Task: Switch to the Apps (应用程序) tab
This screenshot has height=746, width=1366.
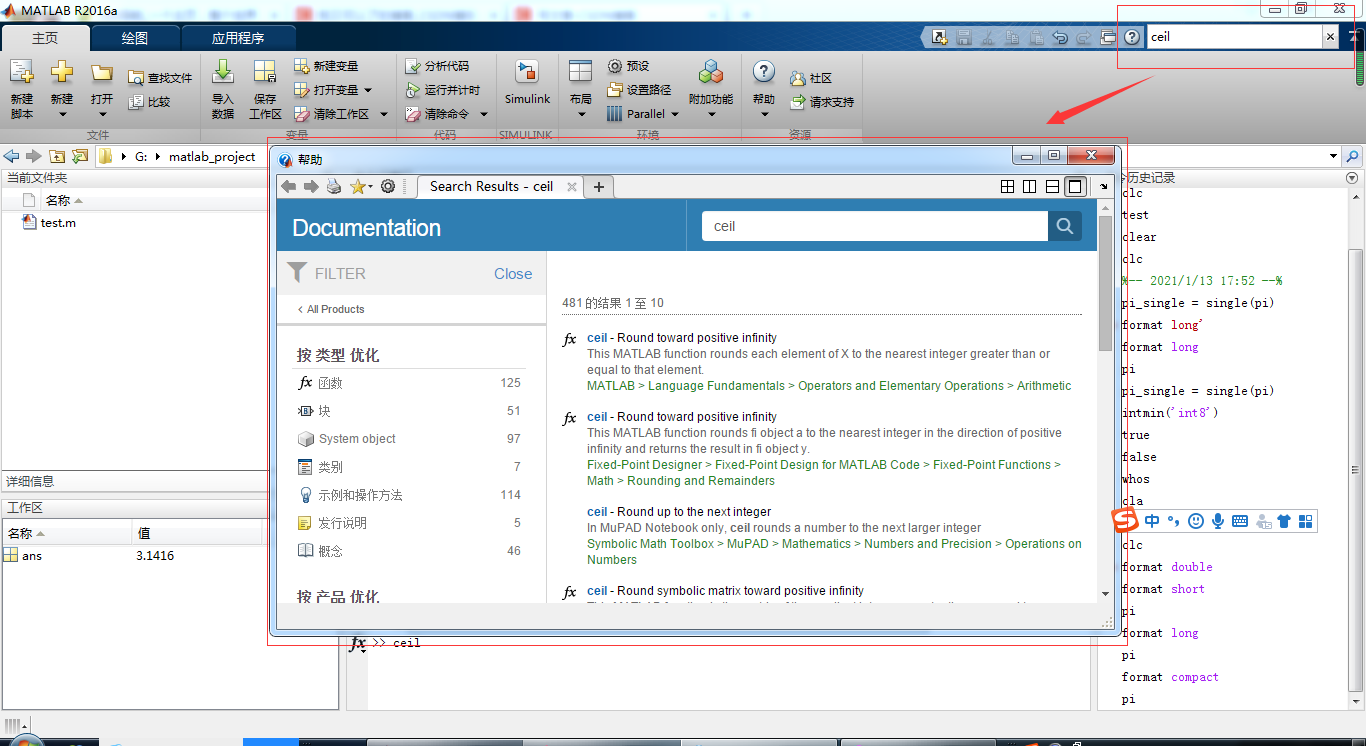Action: [x=238, y=38]
